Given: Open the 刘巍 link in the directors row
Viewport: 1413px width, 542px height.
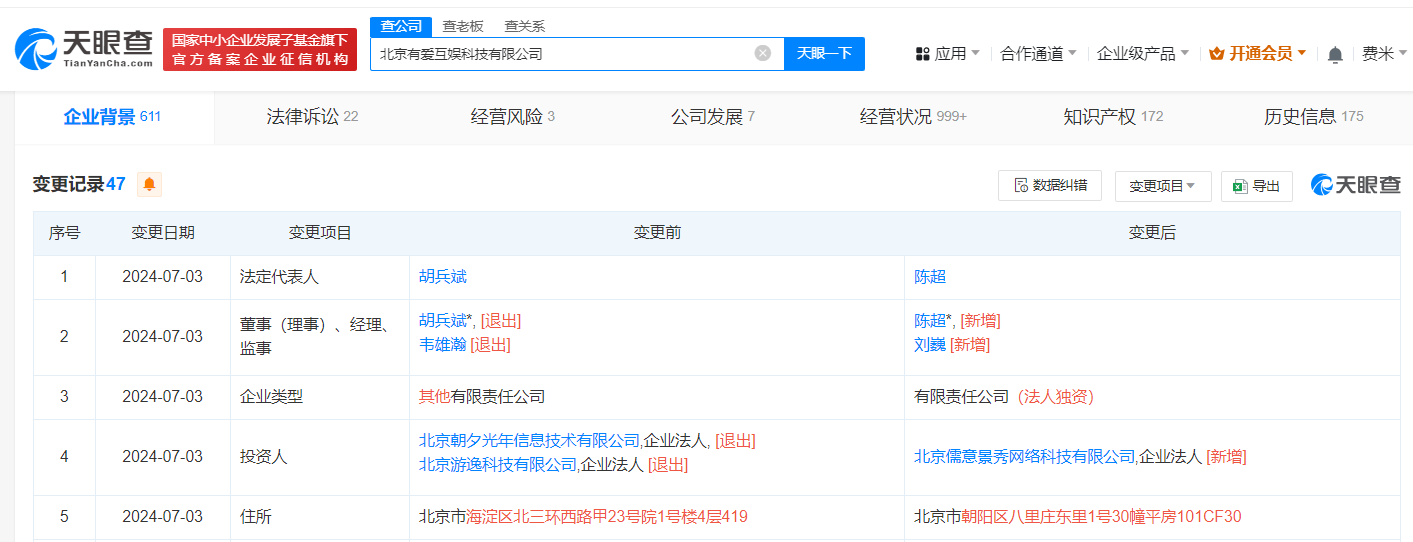Looking at the screenshot, I should point(930,345).
